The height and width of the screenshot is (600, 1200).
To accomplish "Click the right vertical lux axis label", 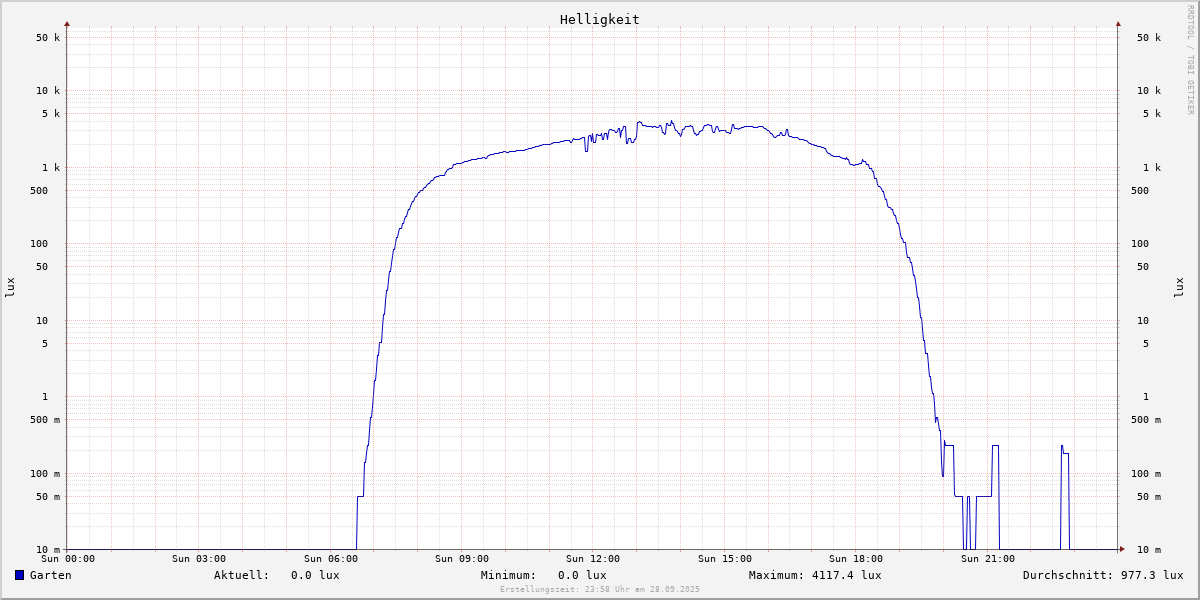I will click(1179, 287).
